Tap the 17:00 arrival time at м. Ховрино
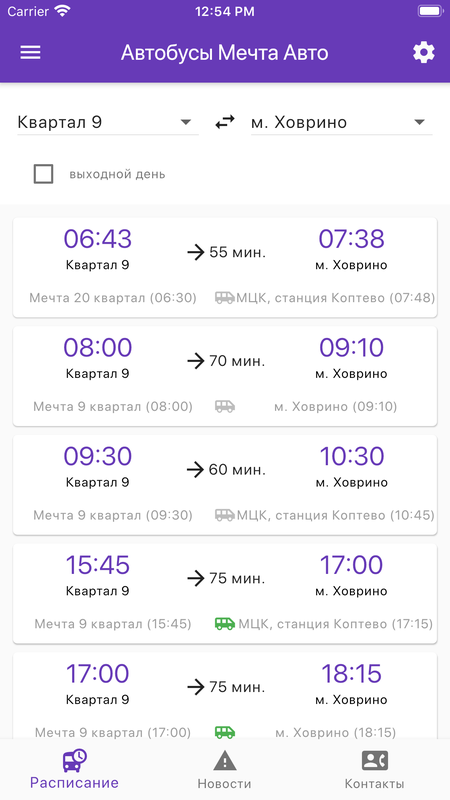Screen dimensions: 450x800 tap(351, 565)
